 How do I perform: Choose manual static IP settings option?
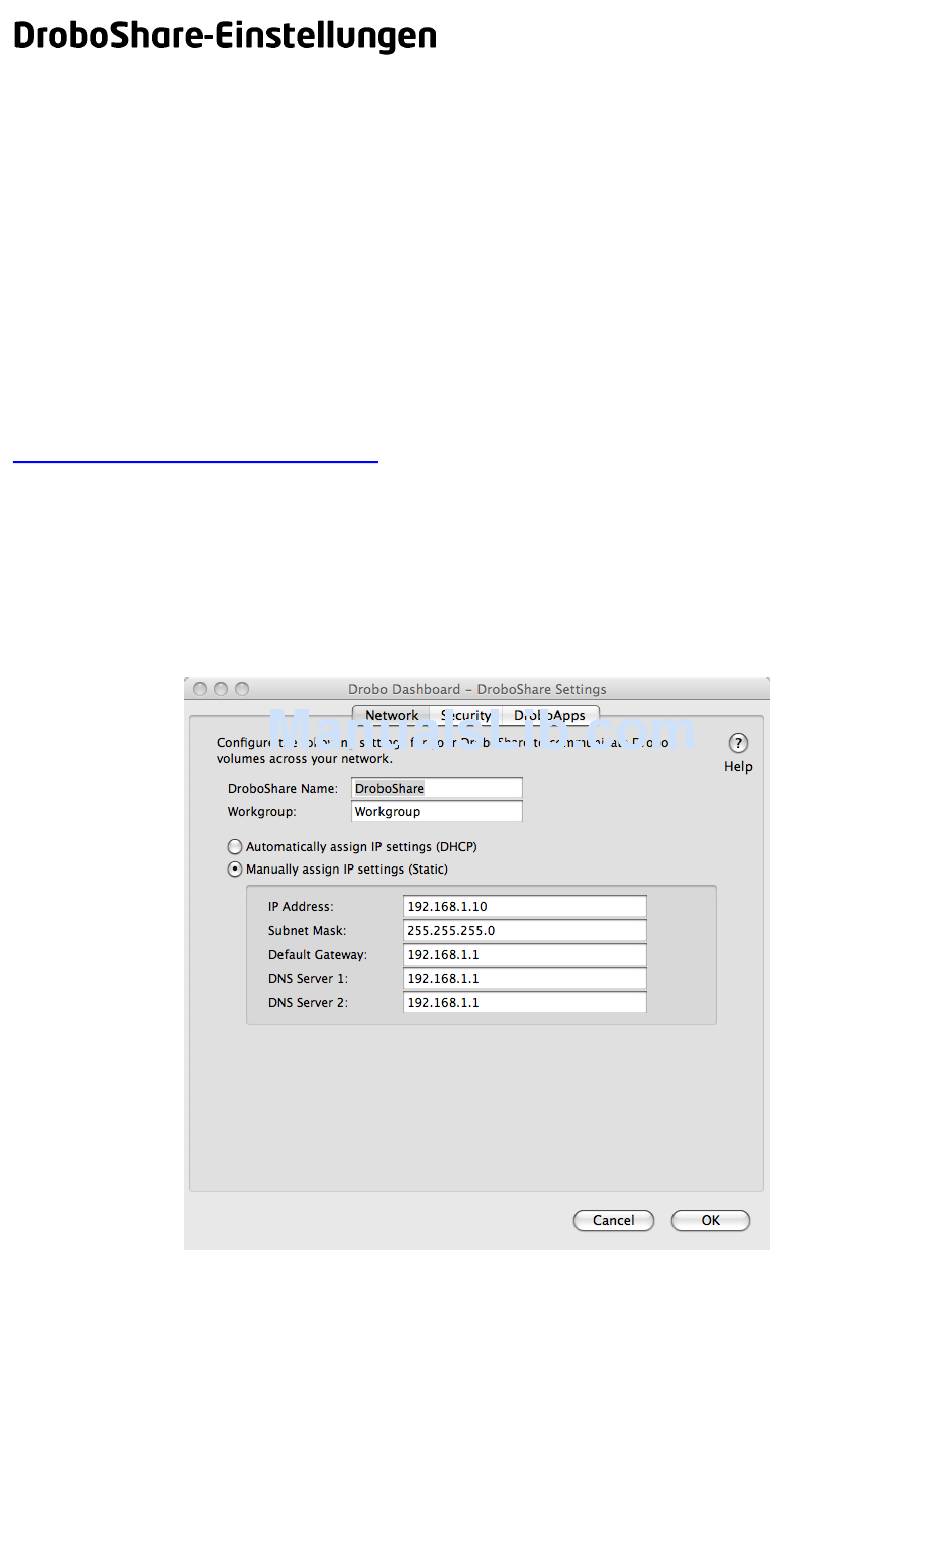[x=235, y=870]
